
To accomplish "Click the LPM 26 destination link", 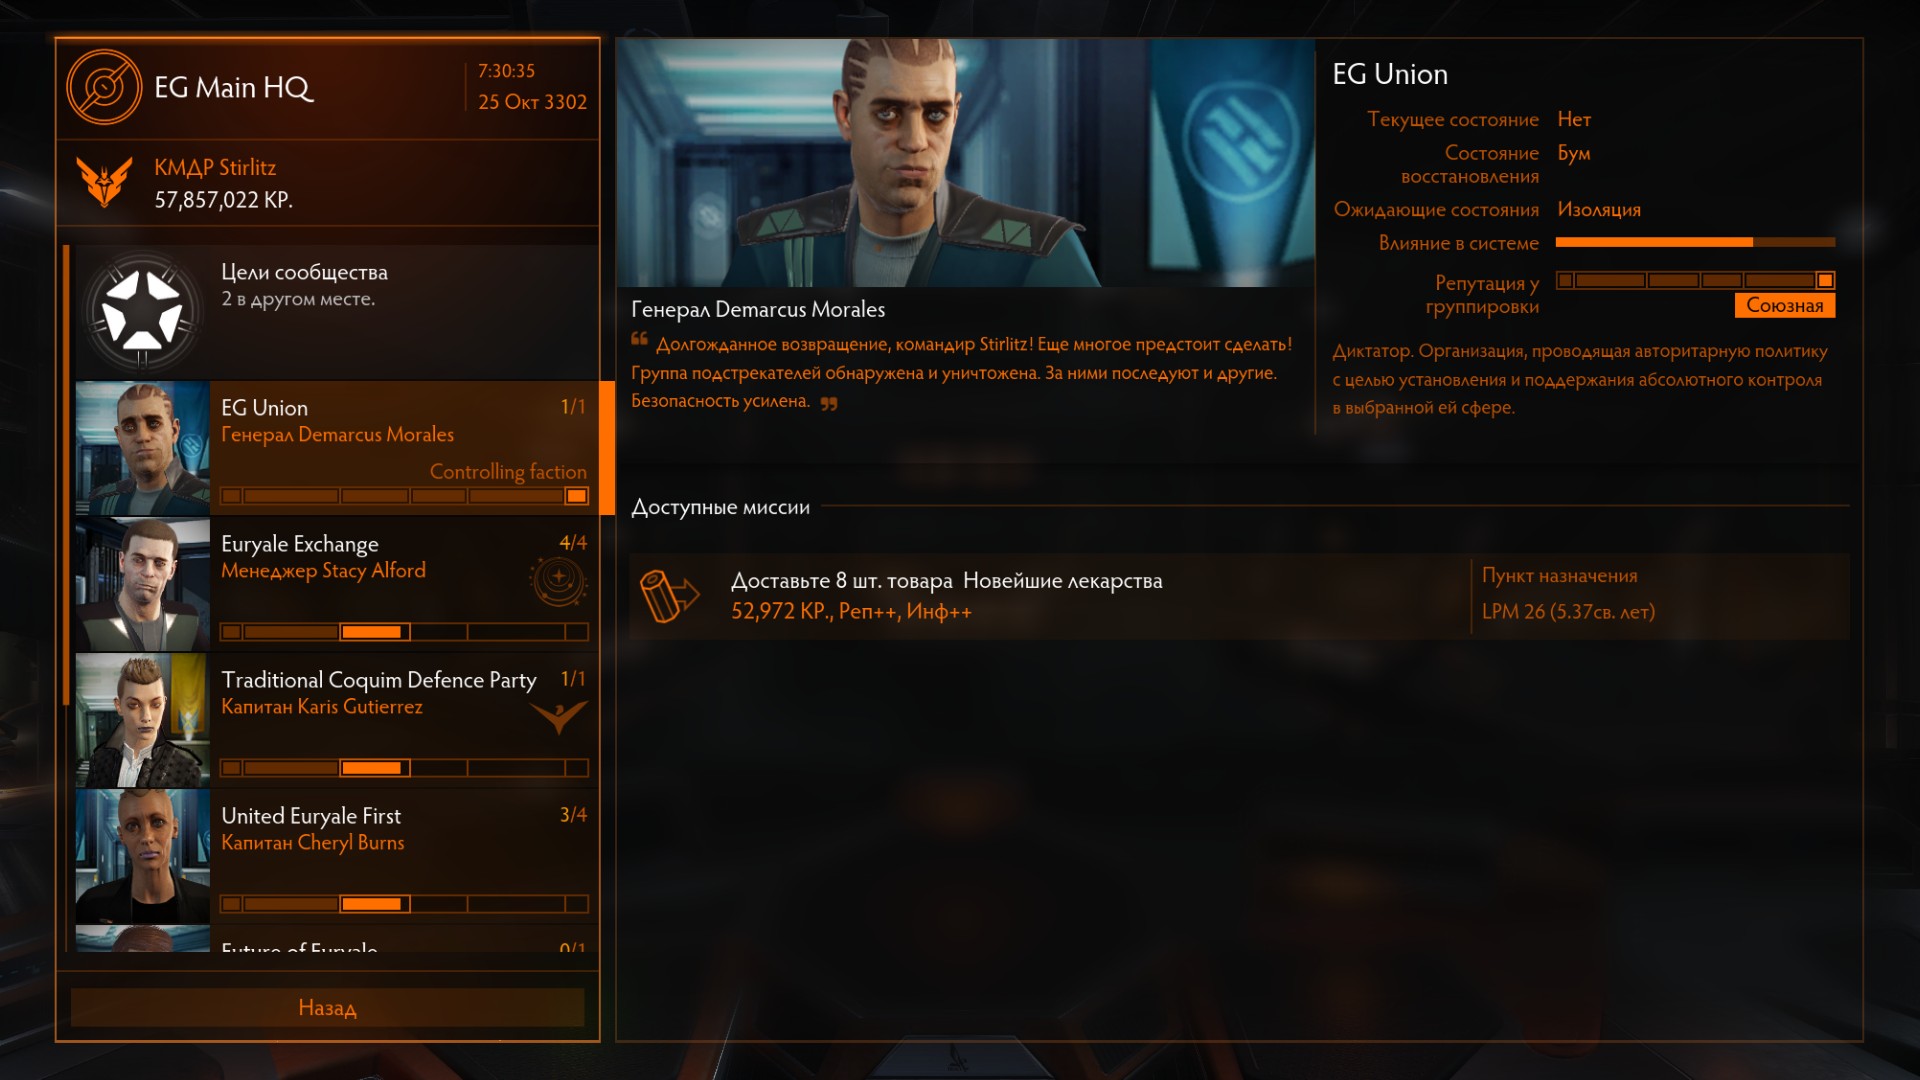I will tap(1567, 611).
